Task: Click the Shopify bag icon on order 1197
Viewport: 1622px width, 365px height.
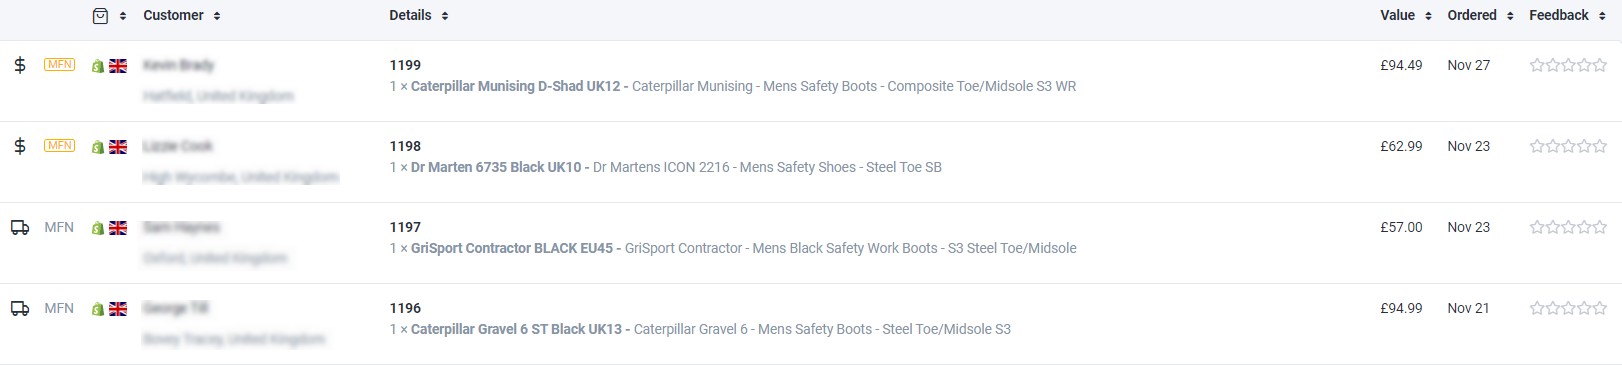Action: coord(98,228)
